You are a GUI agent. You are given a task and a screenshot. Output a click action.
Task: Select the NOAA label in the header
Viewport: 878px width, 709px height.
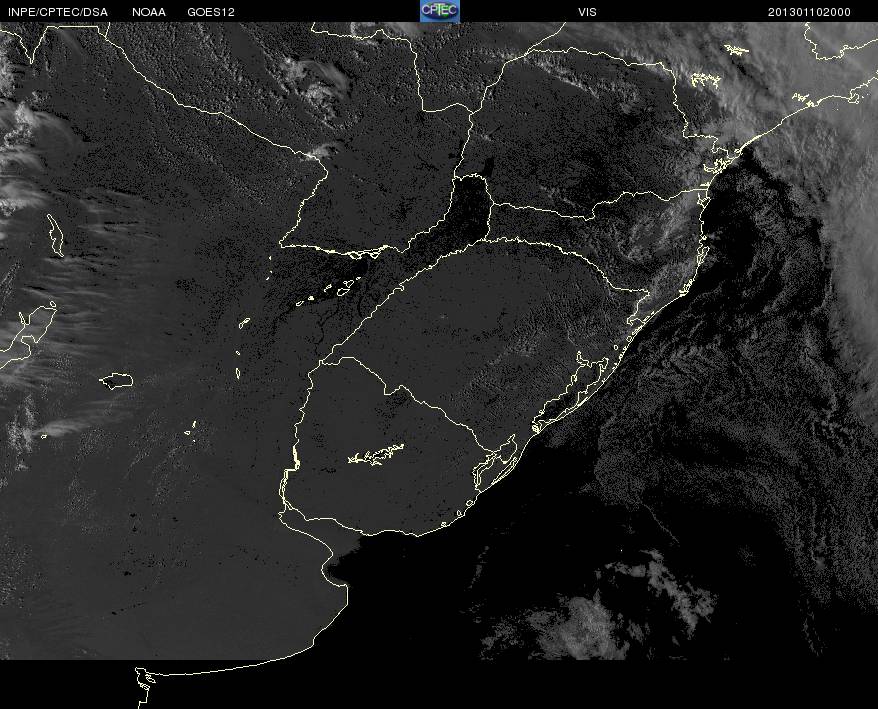pos(149,12)
